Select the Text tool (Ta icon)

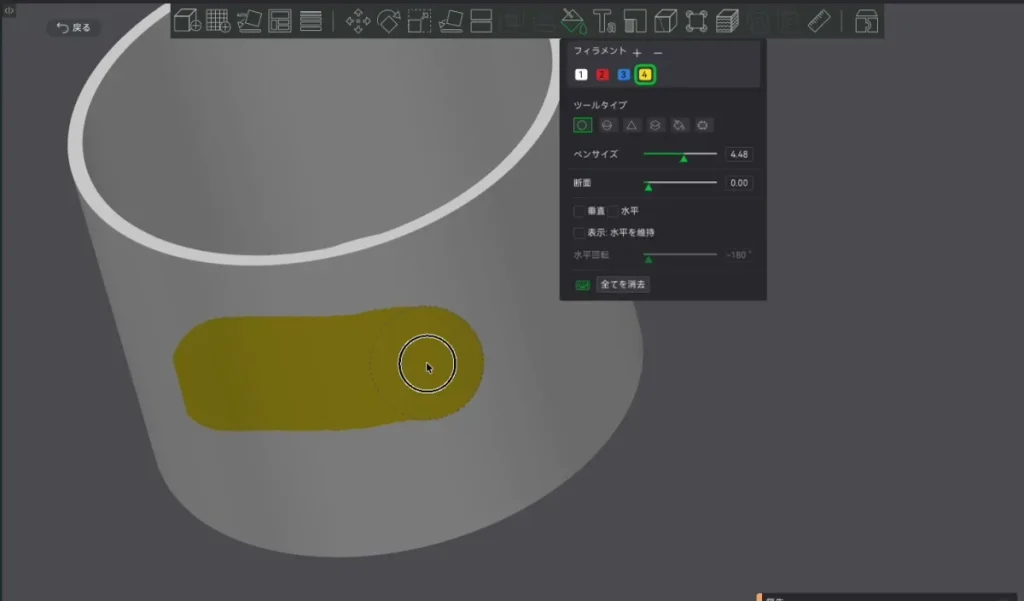(x=604, y=21)
